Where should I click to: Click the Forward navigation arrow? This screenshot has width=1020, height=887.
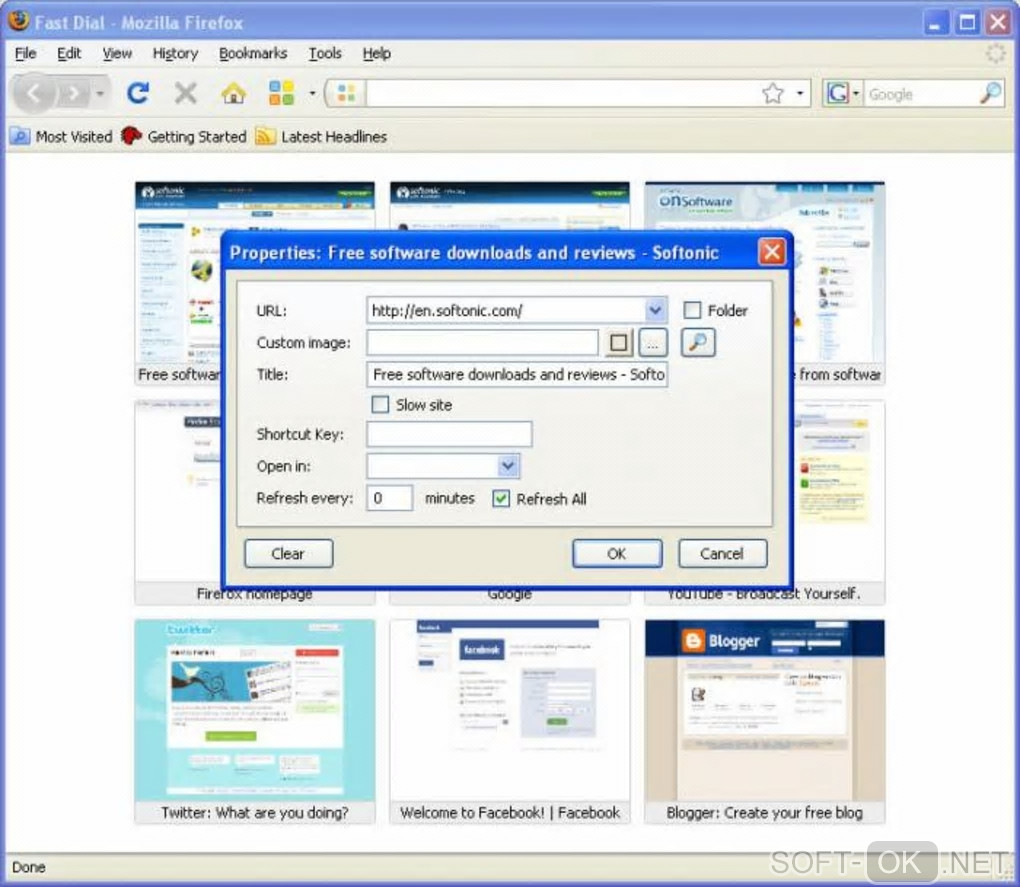pyautogui.click(x=74, y=94)
